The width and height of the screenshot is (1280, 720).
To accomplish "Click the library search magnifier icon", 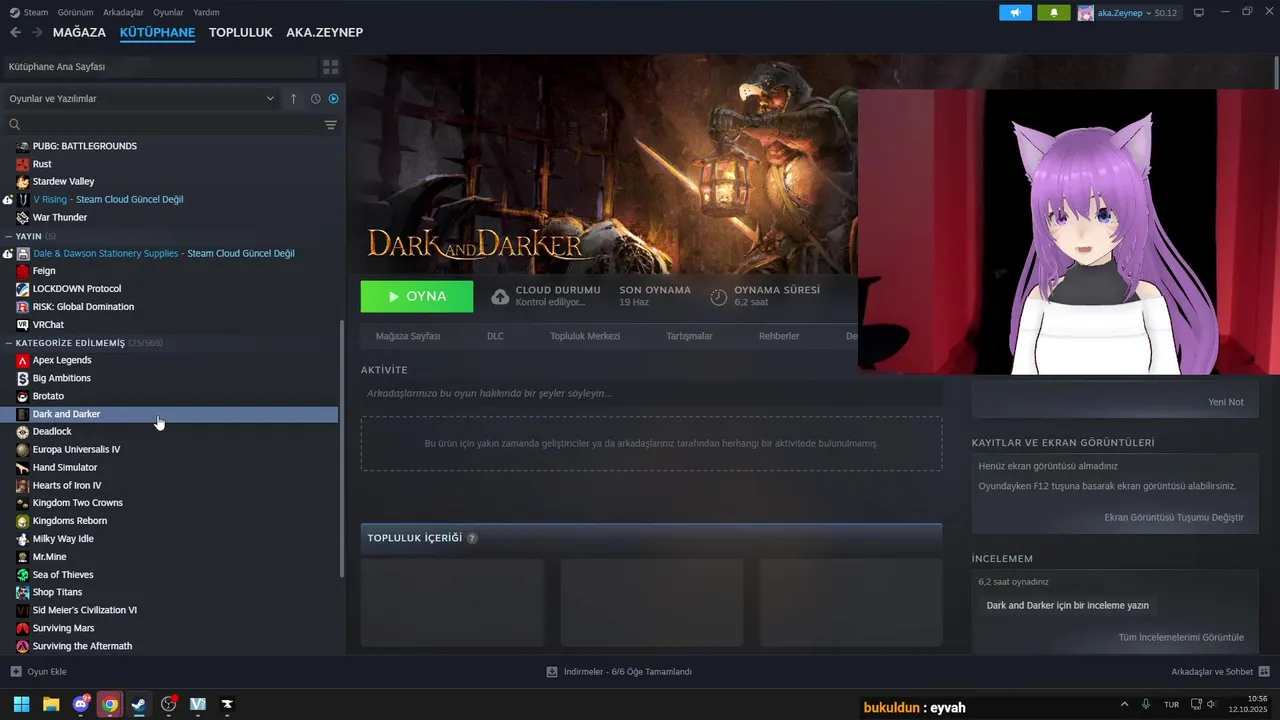I will tap(15, 125).
